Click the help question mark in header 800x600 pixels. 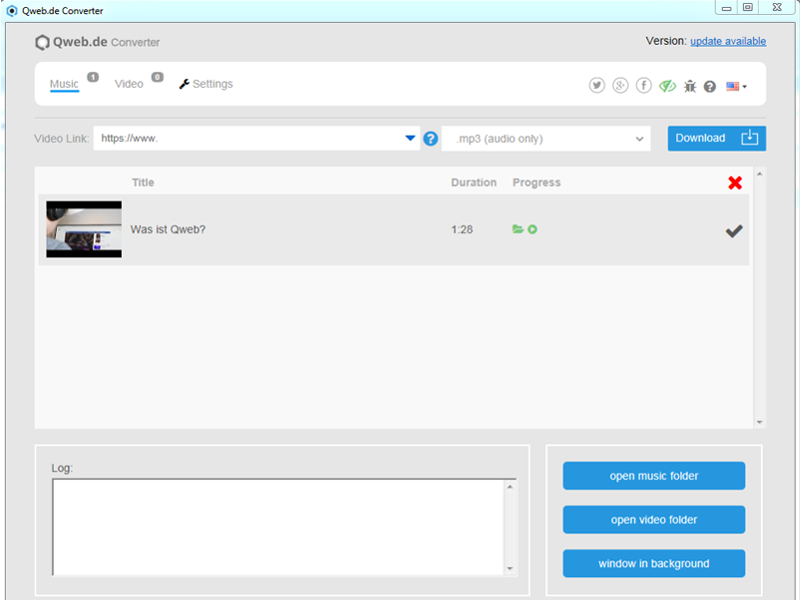coord(710,87)
